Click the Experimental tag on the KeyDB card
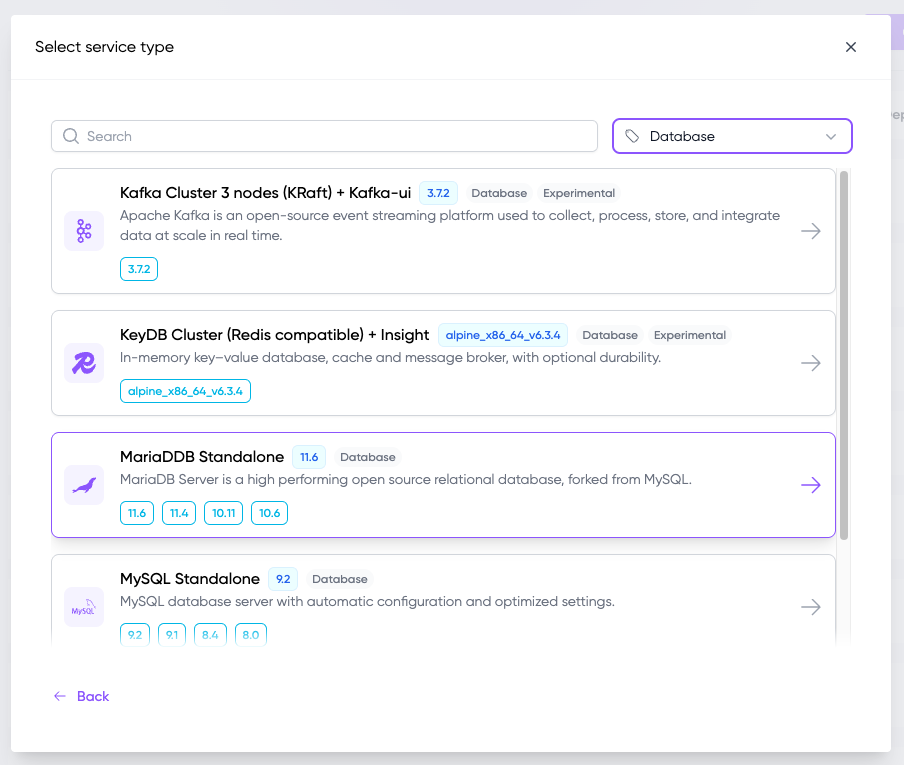 (690, 336)
